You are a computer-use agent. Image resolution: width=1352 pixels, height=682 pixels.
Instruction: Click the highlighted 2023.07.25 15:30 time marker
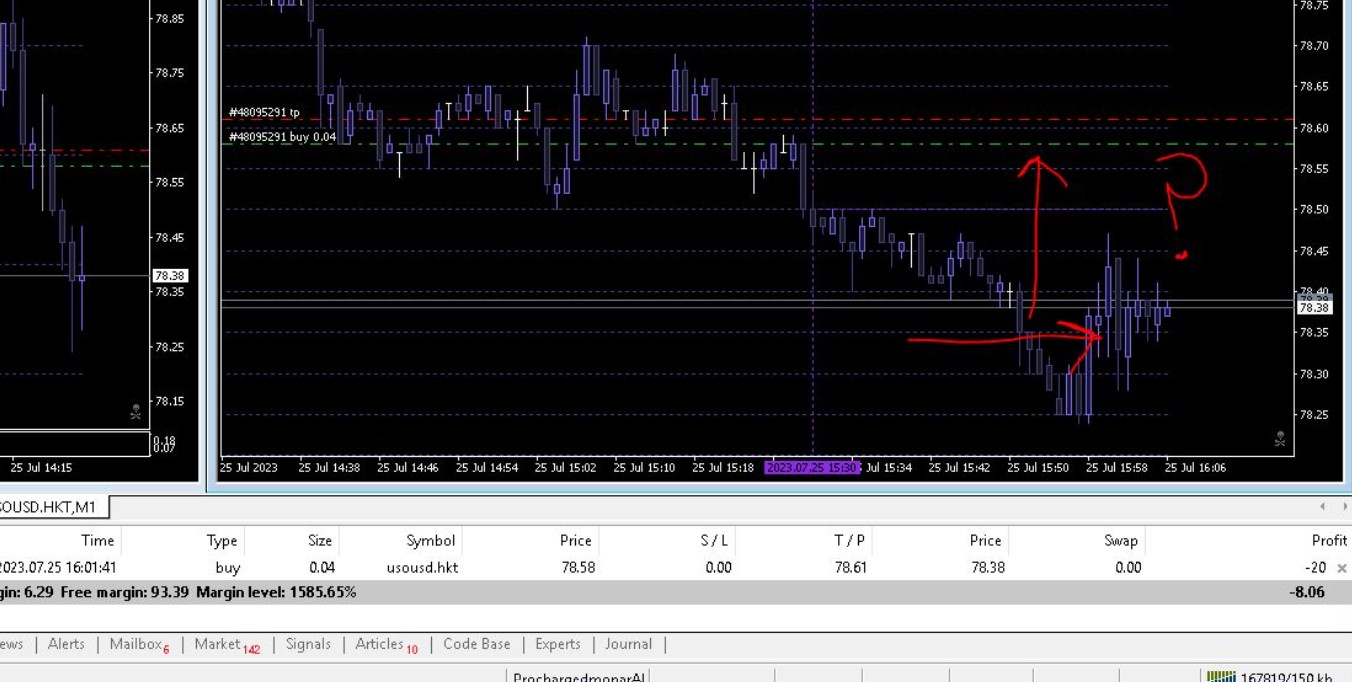[812, 467]
